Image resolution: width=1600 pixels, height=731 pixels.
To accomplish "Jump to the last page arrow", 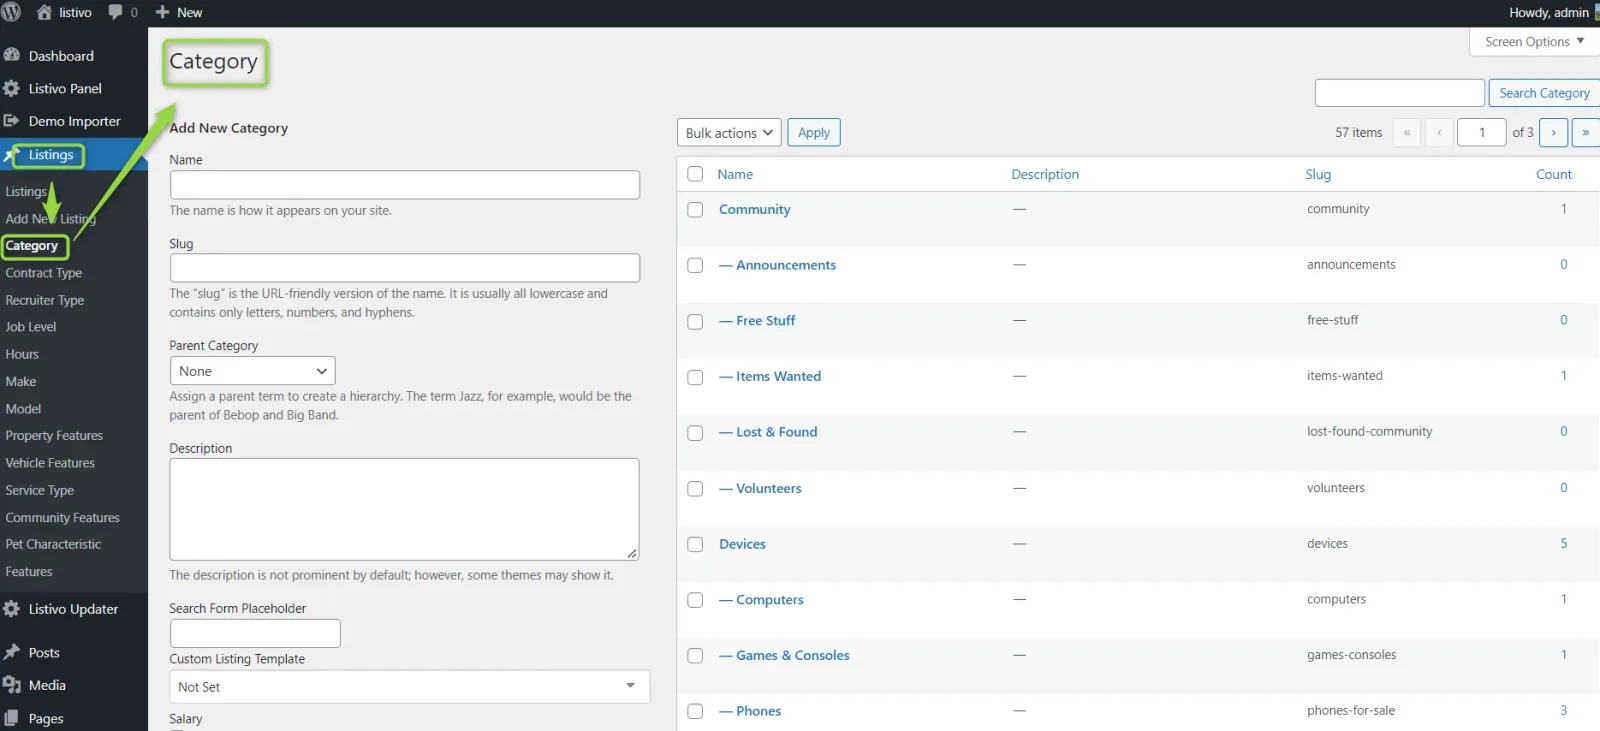I will [x=1586, y=132].
